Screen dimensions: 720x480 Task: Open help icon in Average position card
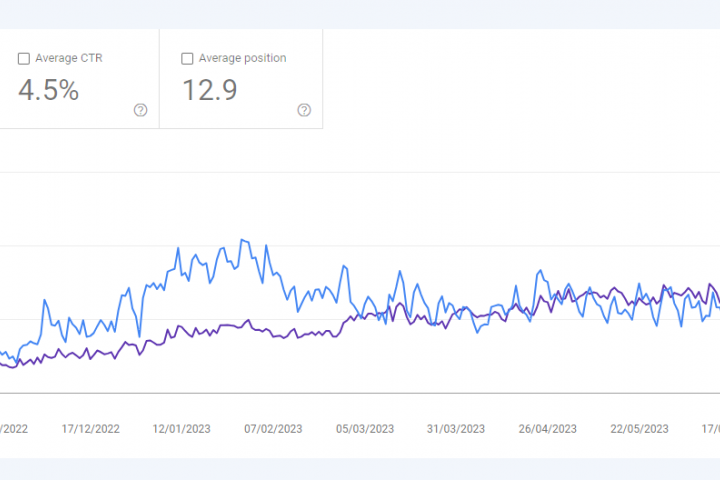(304, 110)
